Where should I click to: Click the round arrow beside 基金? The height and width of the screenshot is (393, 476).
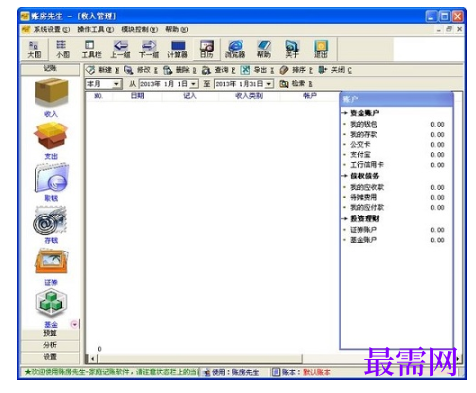click(x=74, y=324)
